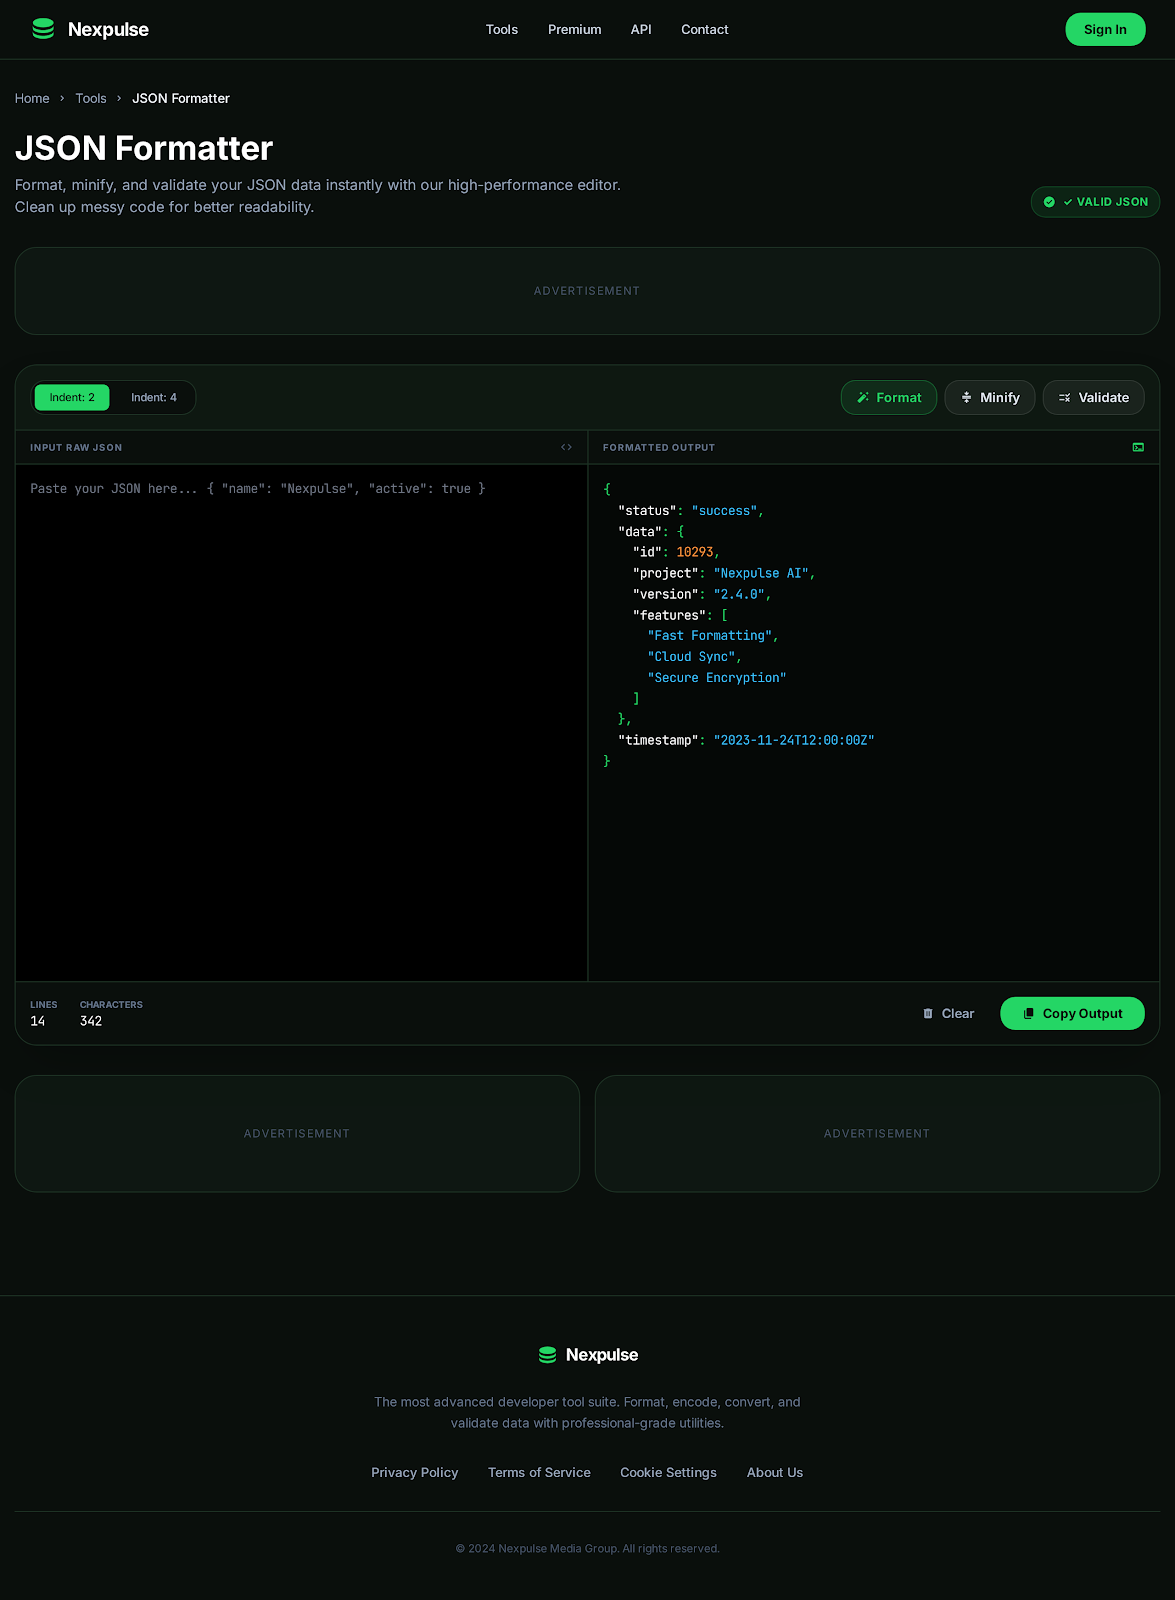Click the terminal icon in formatted output header
Screen dimensions: 1175x1600
pos(1138,447)
